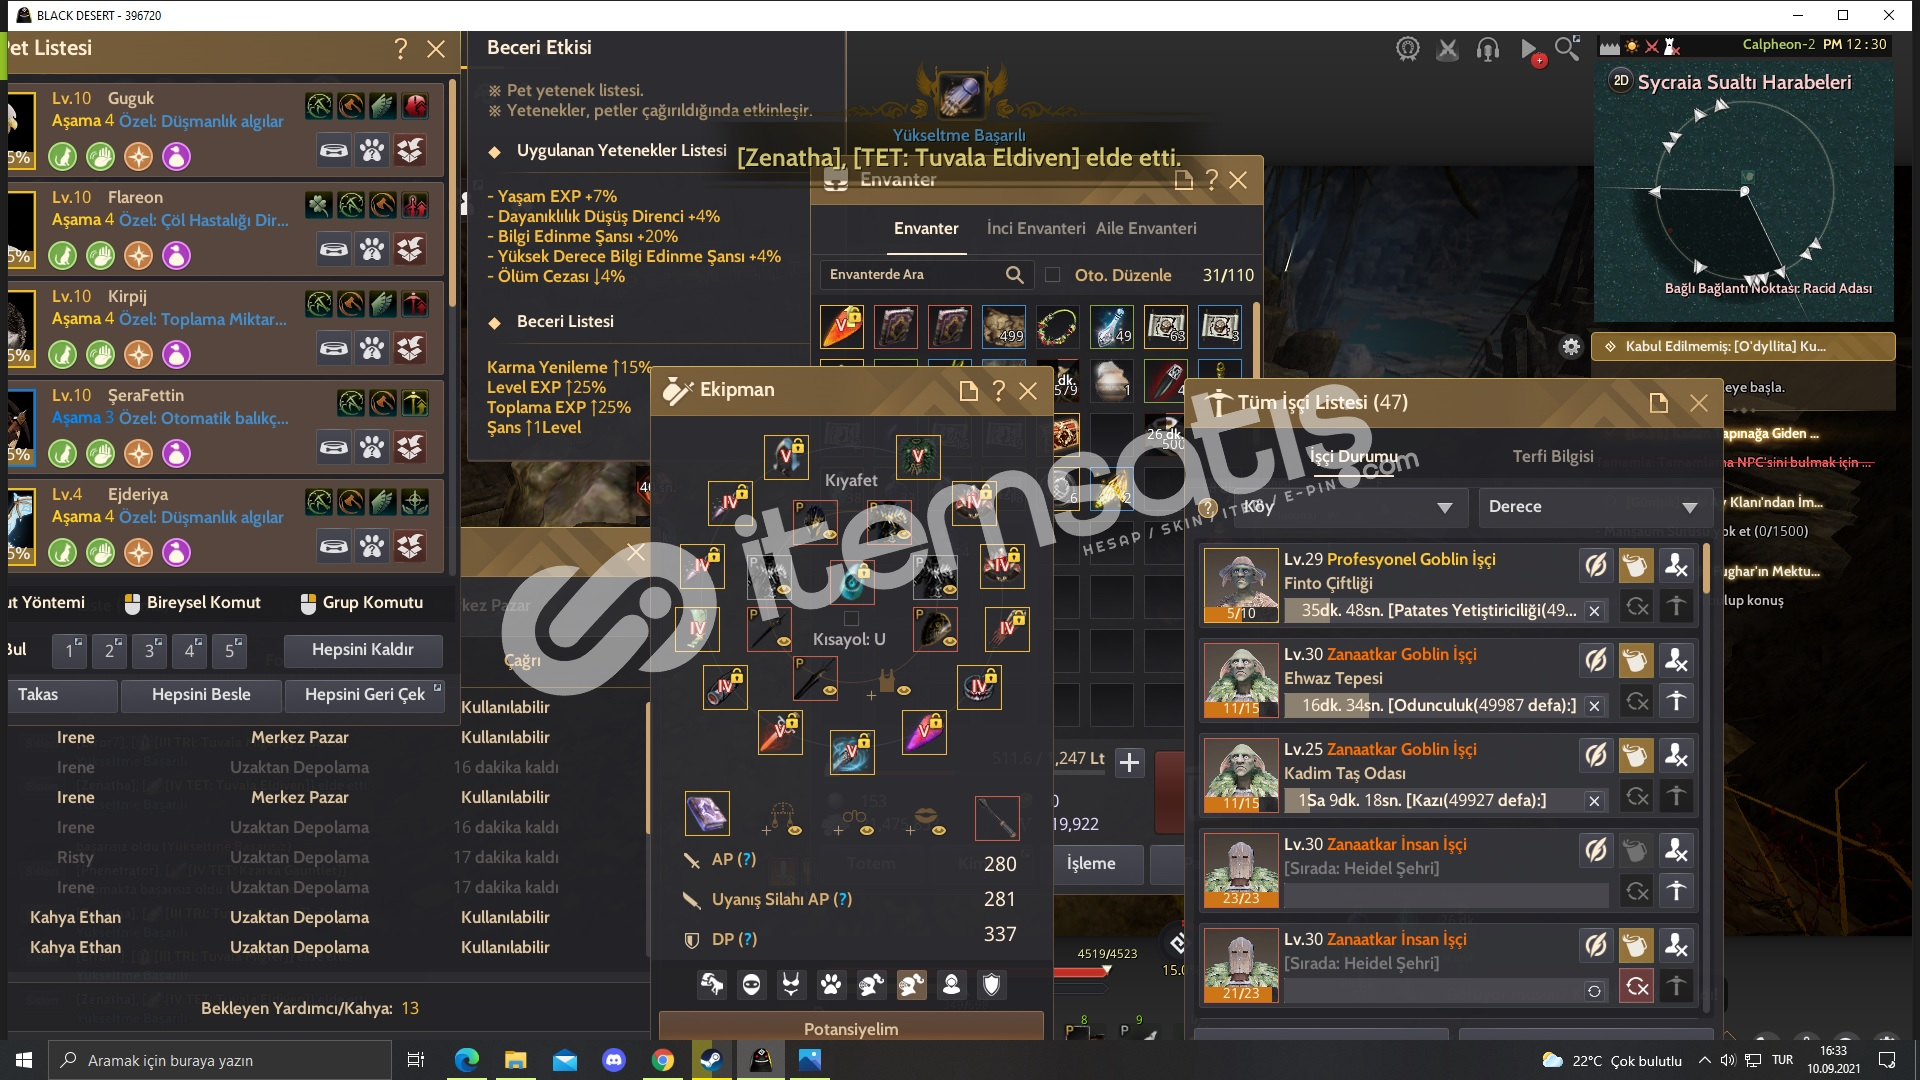The width and height of the screenshot is (1920, 1080).
Task: Switch to Aile Envanteri tab
Action: pos(1146,229)
